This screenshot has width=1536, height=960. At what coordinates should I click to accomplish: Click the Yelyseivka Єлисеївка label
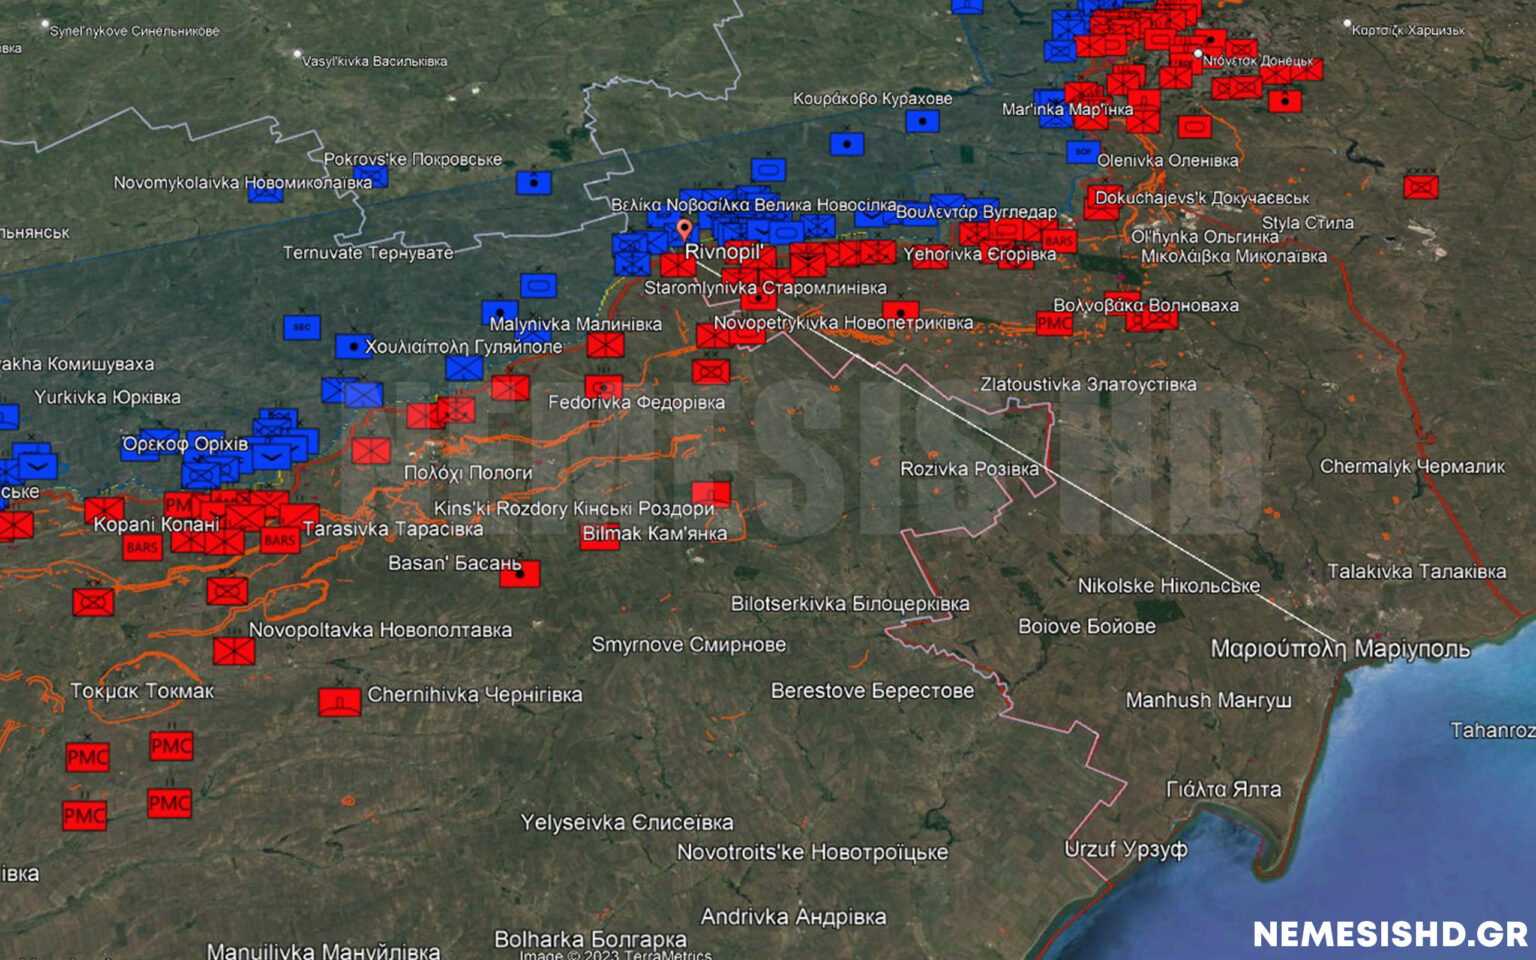(627, 823)
